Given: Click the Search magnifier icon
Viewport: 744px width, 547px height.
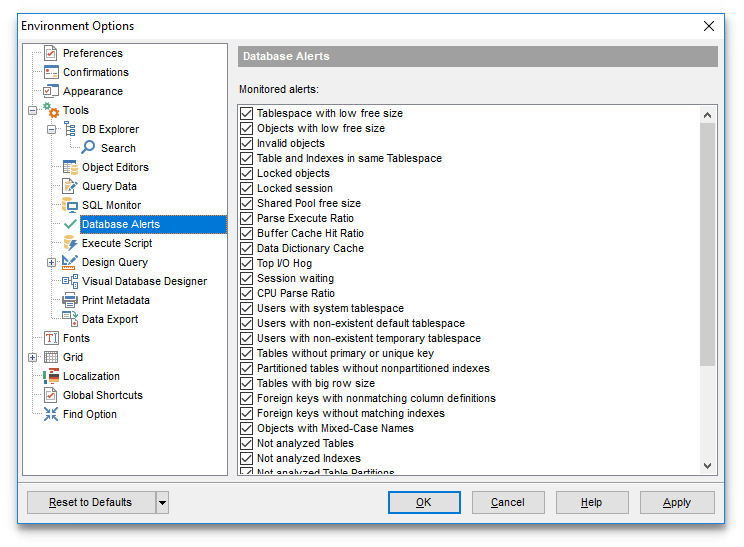Looking at the screenshot, I should (x=89, y=148).
